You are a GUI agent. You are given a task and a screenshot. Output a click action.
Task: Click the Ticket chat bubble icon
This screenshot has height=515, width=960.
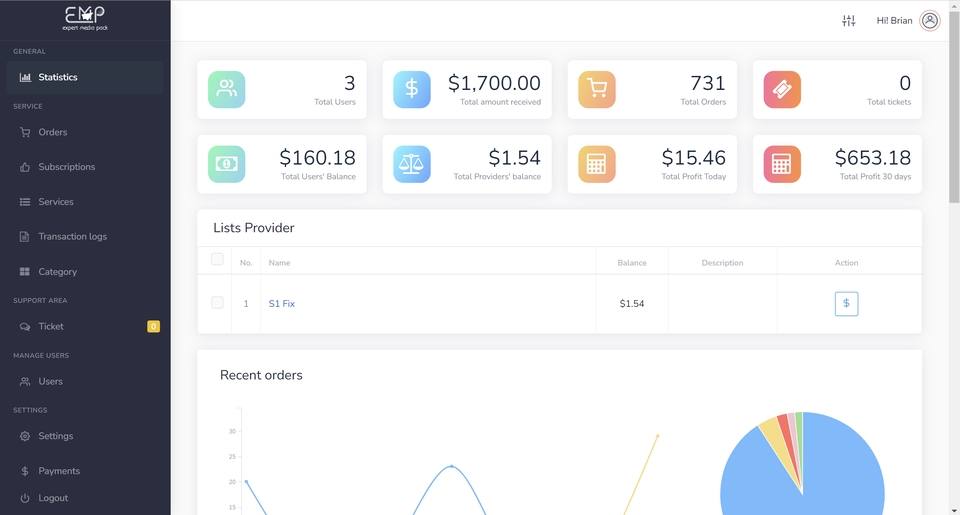(x=25, y=327)
